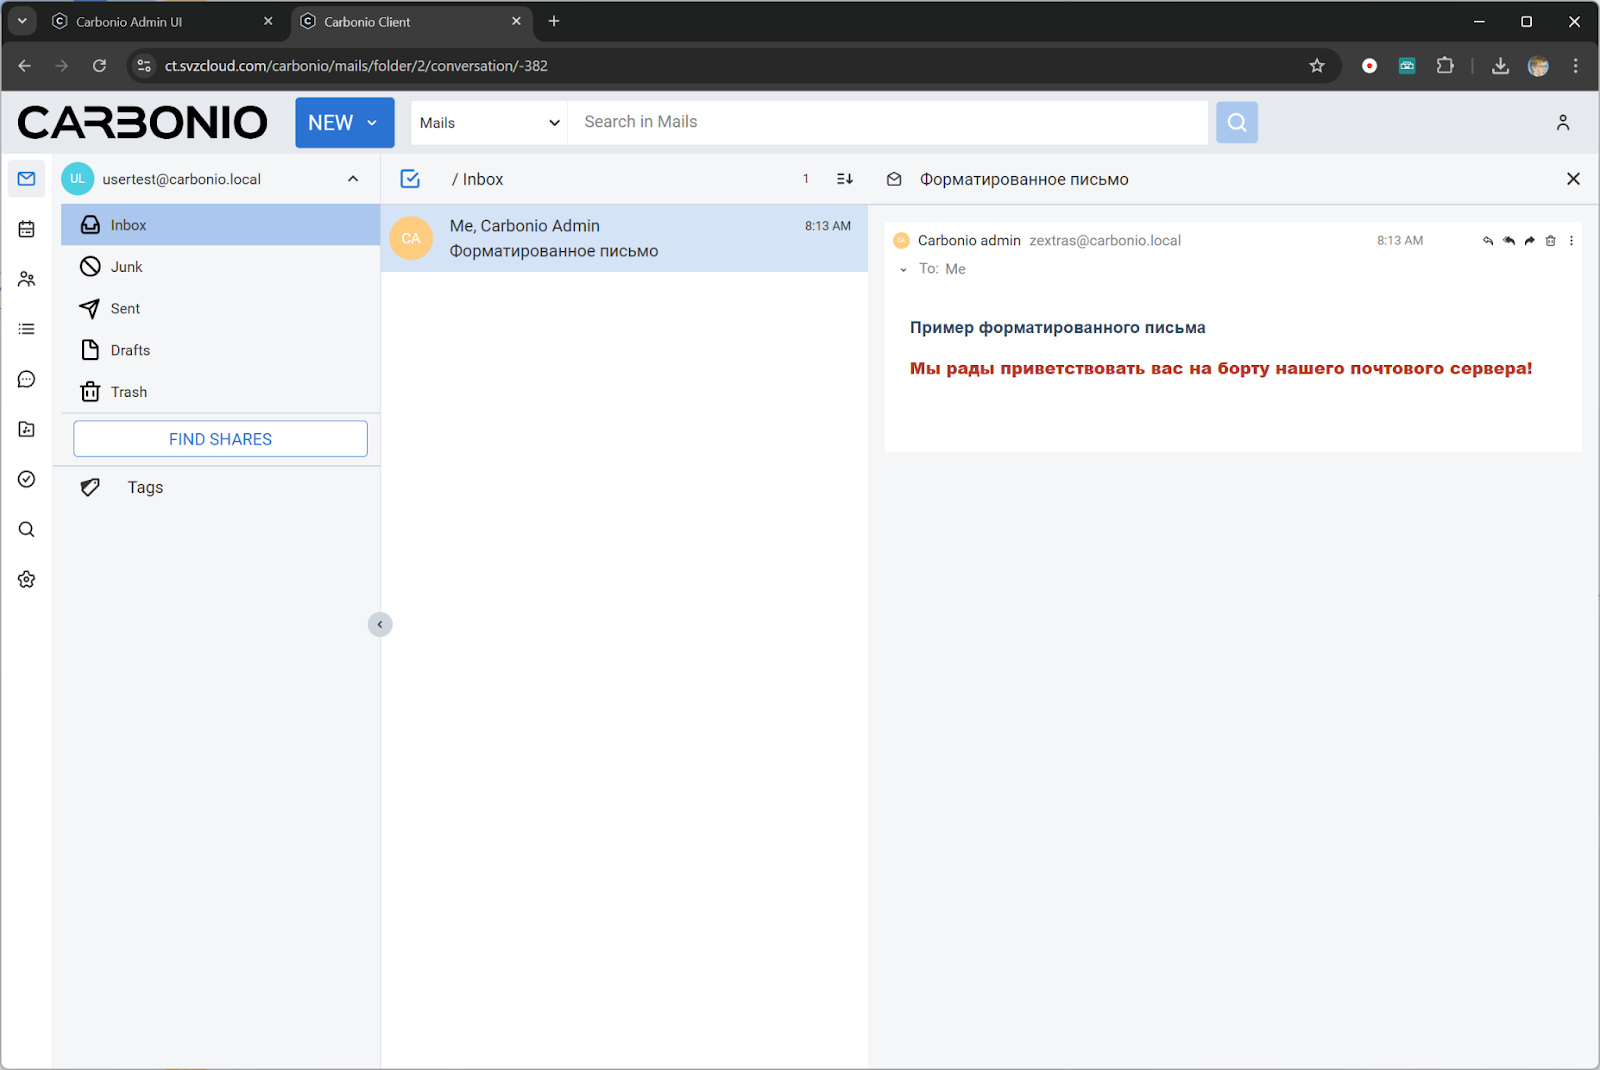Screen dimensions: 1600x1070
Task: Click the Chrome profile avatar
Action: click(x=1538, y=66)
